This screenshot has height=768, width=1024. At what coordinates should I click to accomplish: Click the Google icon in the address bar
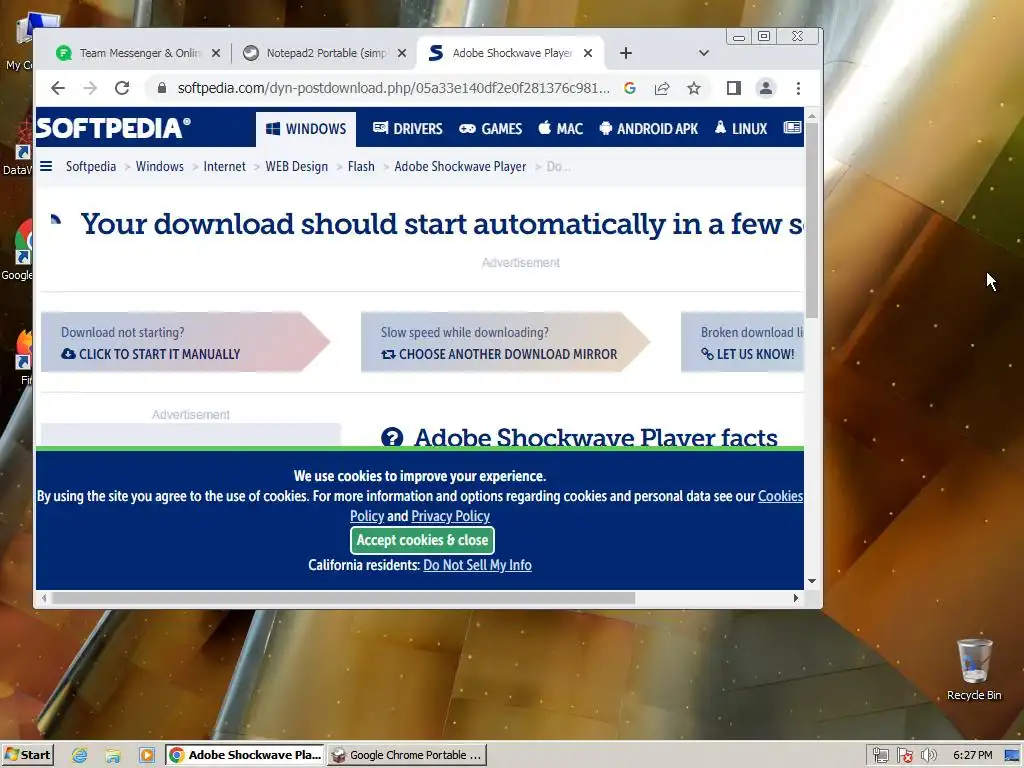630,88
